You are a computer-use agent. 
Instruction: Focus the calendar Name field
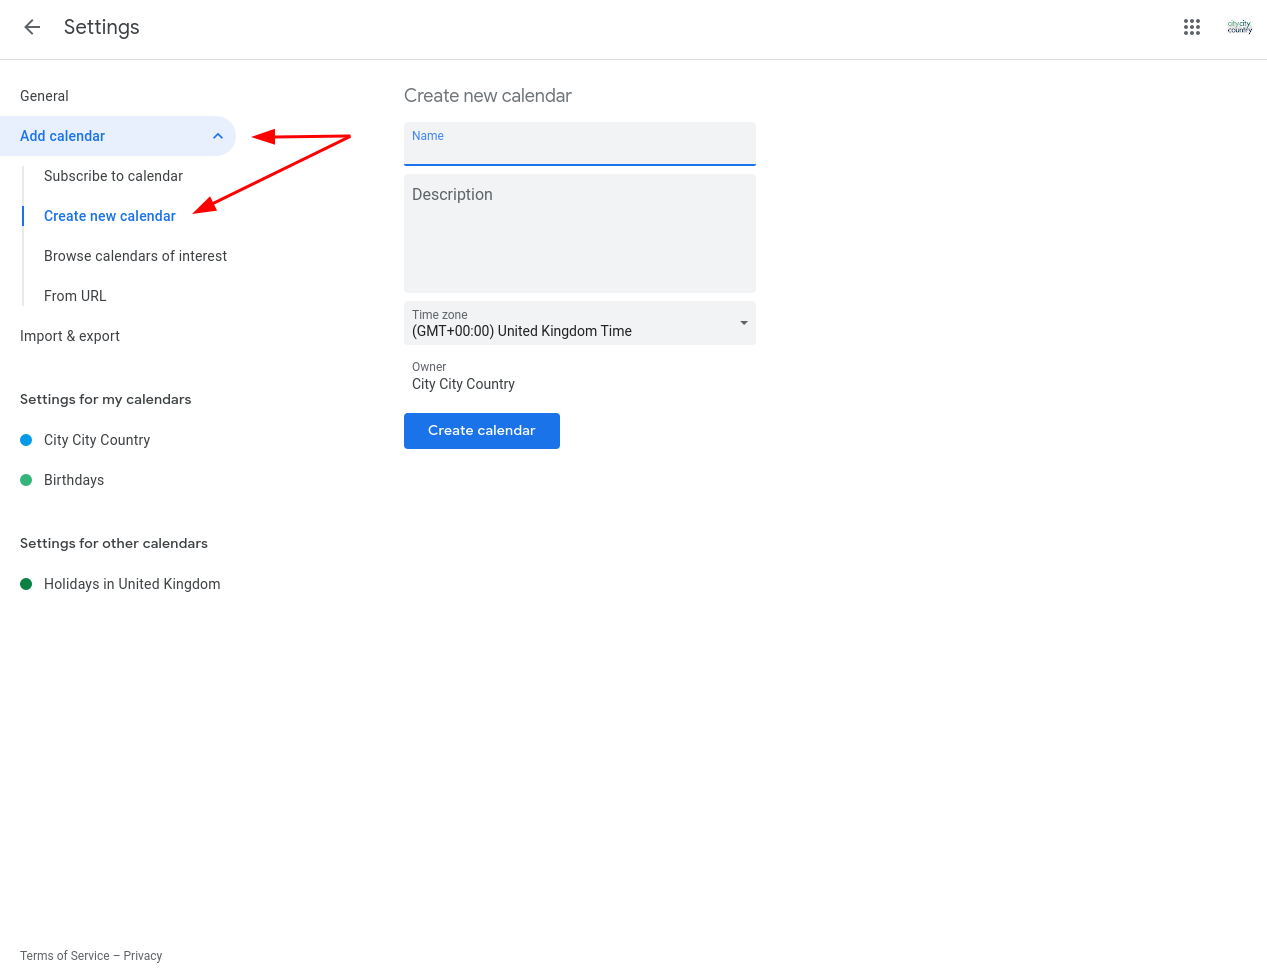point(580,144)
